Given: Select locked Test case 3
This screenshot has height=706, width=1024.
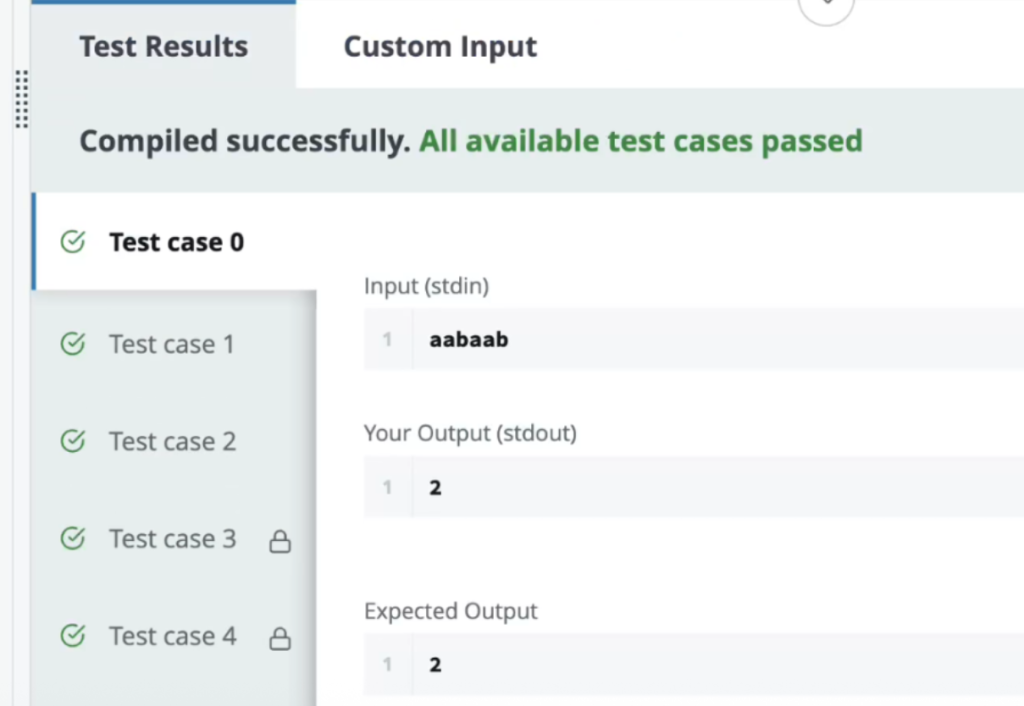Looking at the screenshot, I should (173, 539).
